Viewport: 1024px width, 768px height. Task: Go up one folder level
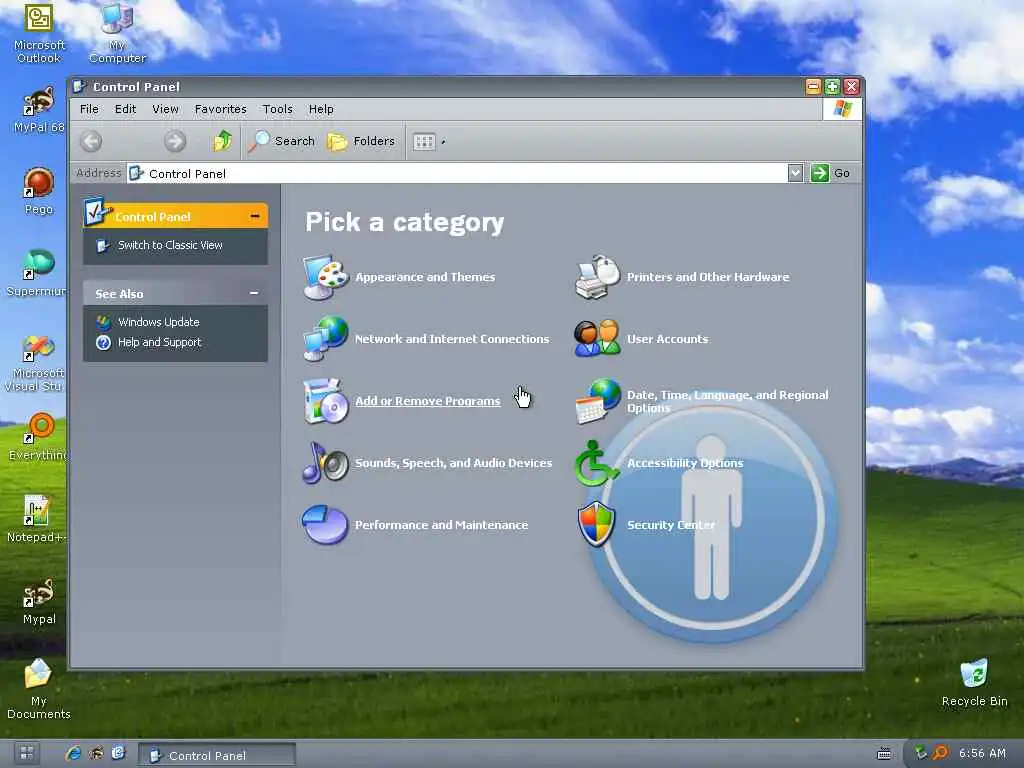[x=223, y=141]
